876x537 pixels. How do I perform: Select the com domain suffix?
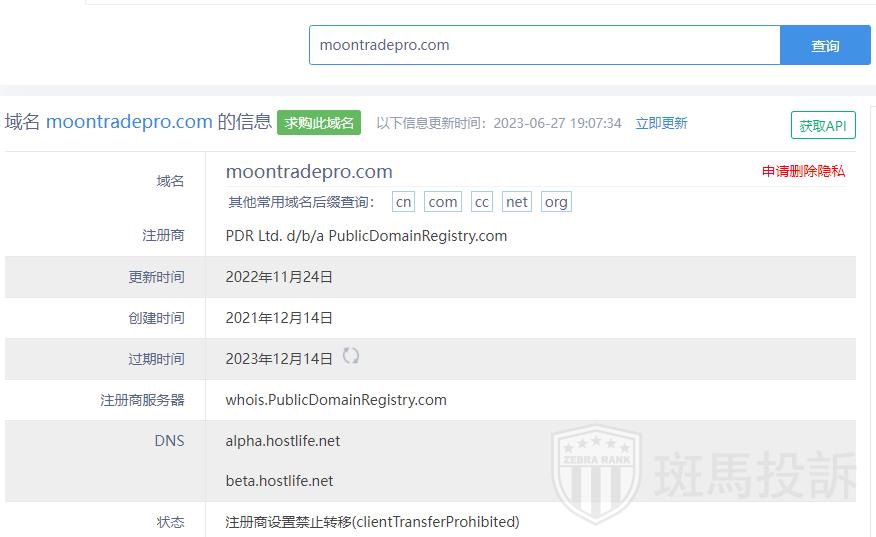[x=442, y=202]
